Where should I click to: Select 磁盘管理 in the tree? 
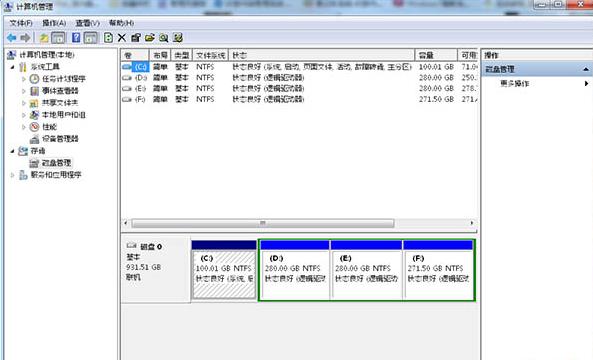pos(56,163)
